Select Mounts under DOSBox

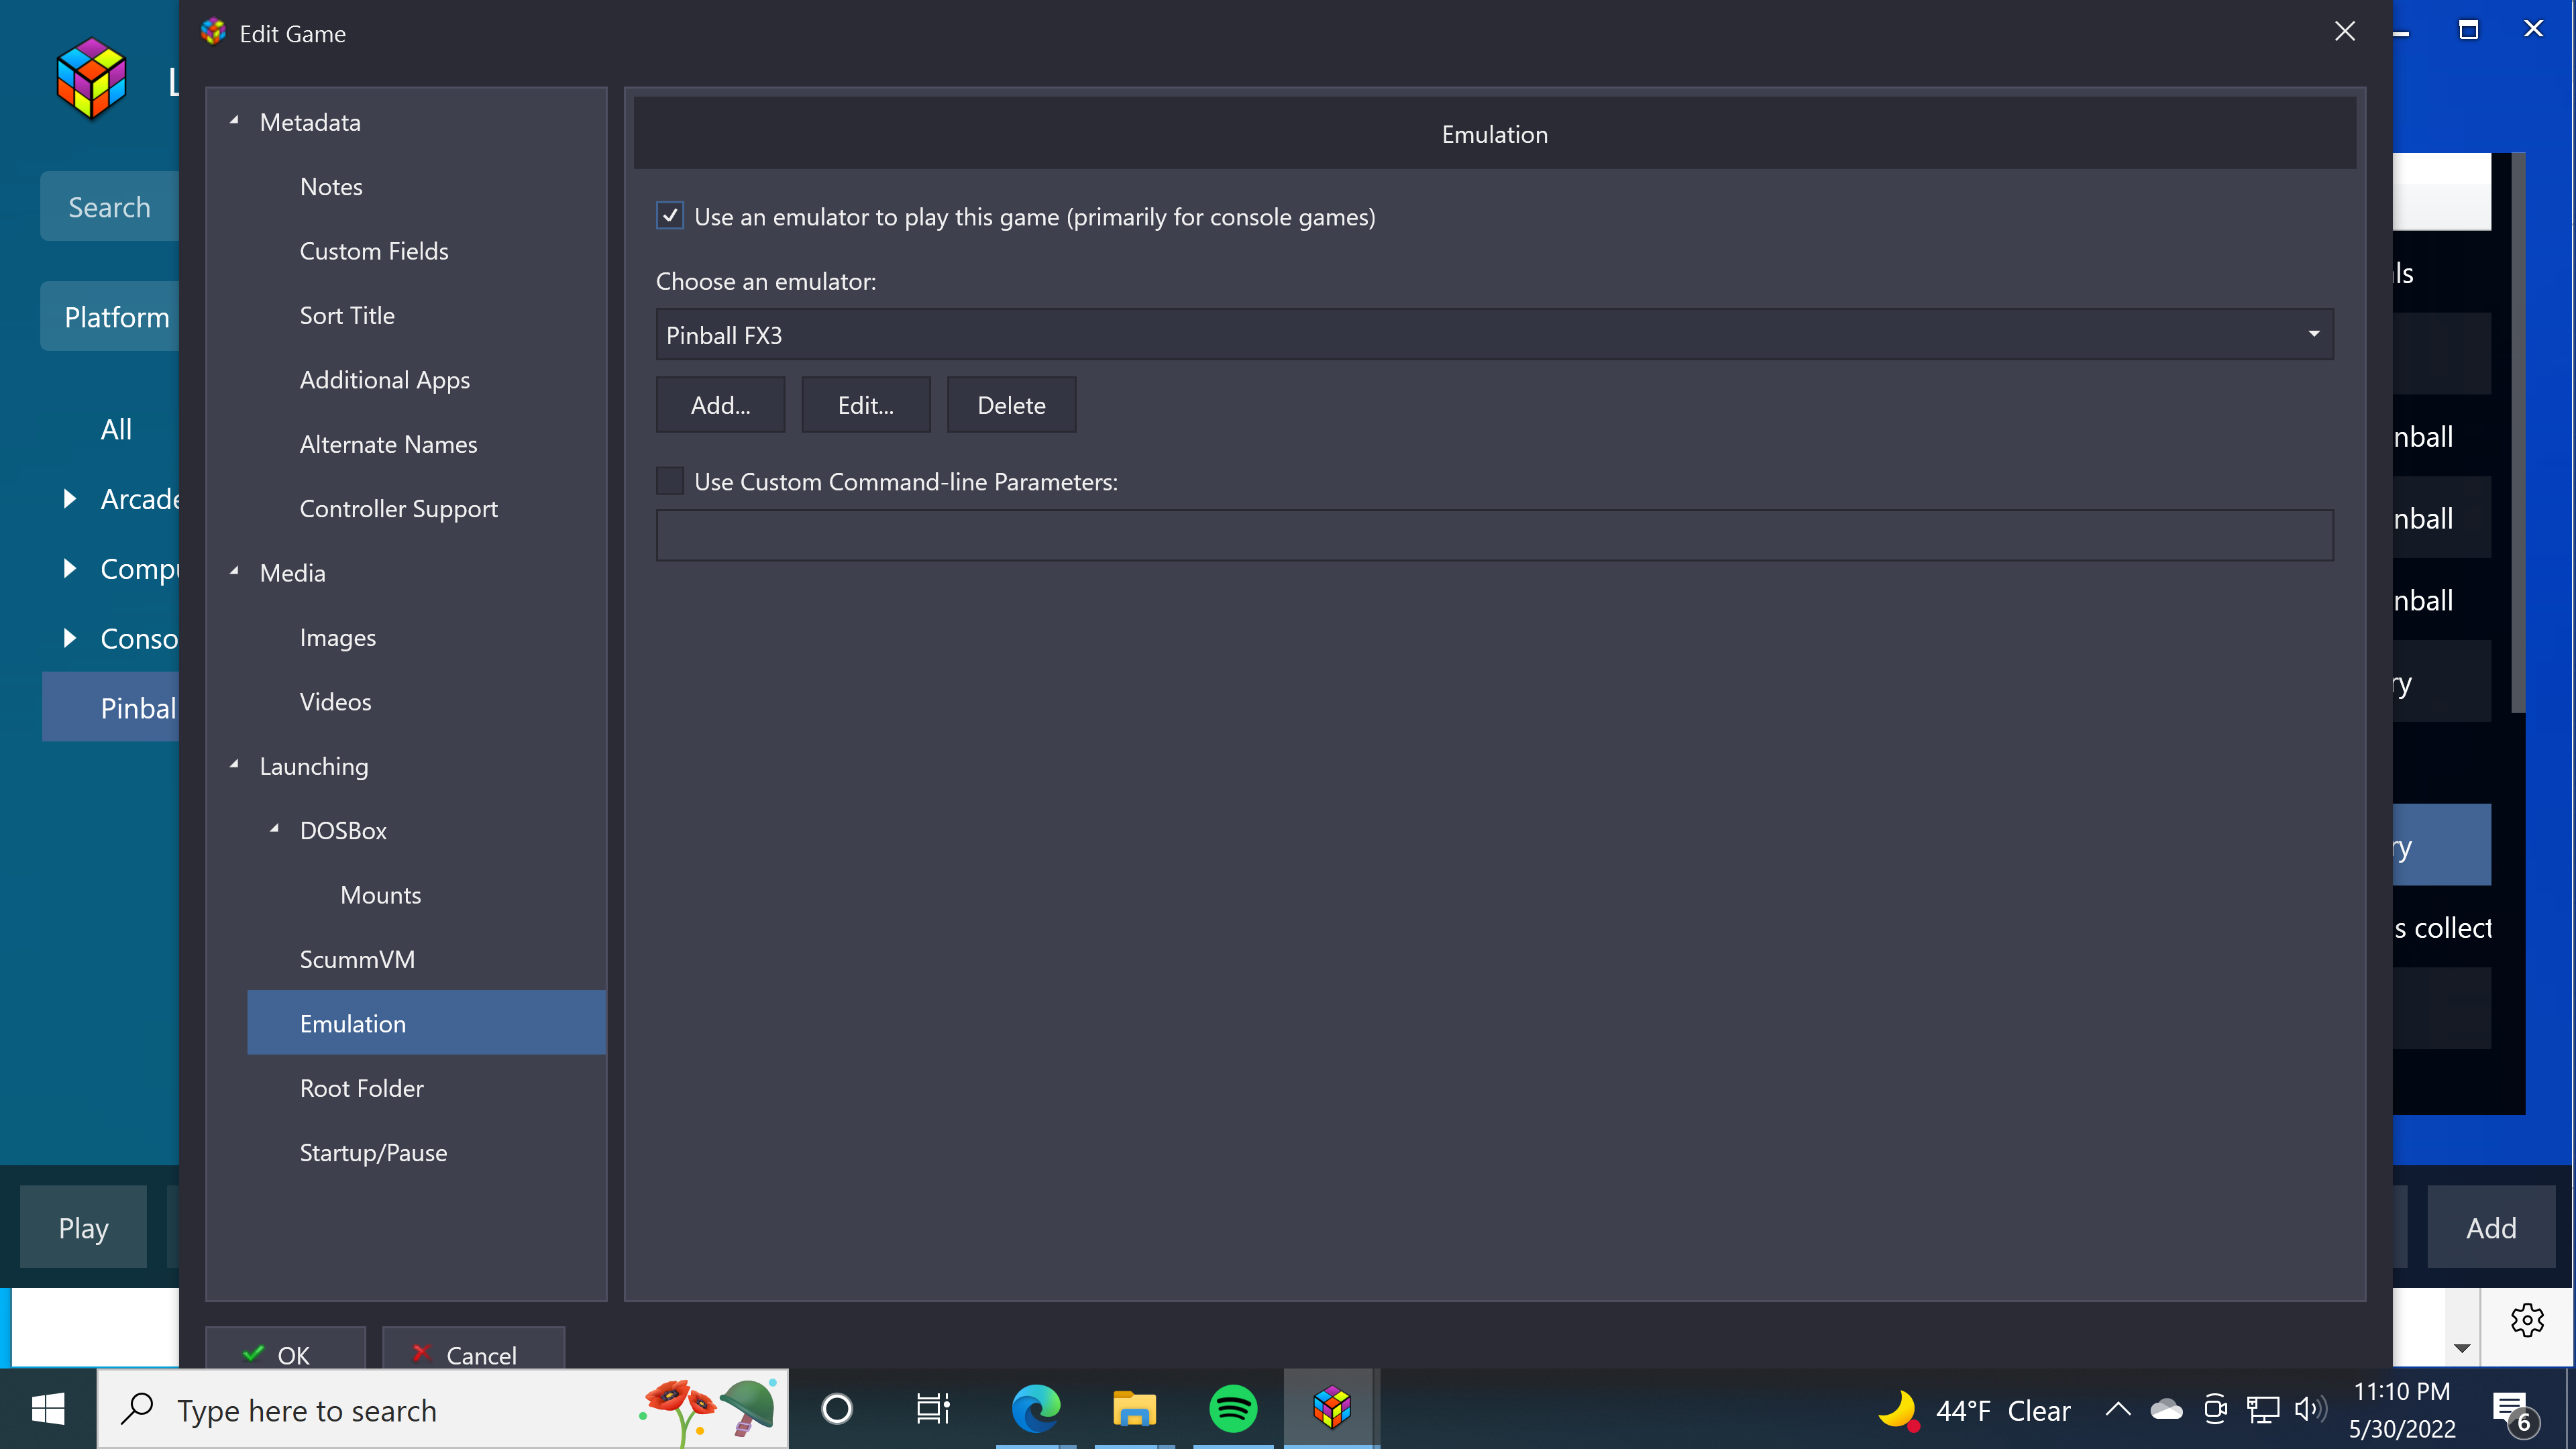(380, 895)
